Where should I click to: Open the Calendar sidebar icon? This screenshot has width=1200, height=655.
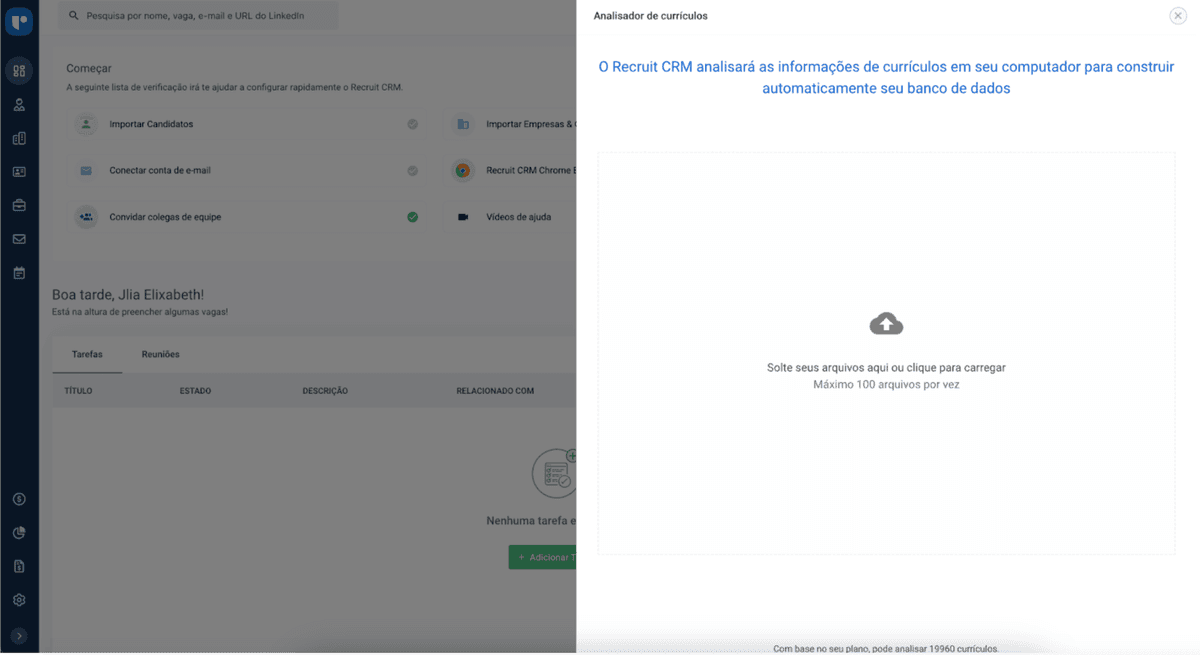(x=19, y=272)
